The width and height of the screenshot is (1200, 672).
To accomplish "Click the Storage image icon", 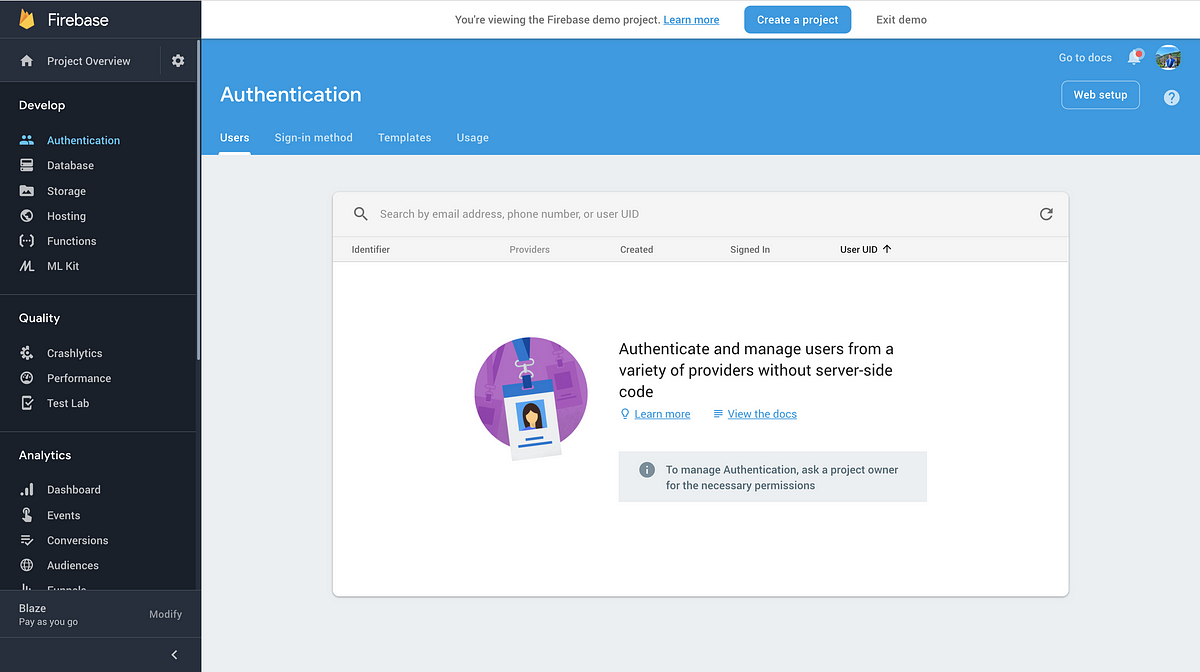I will 27,191.
